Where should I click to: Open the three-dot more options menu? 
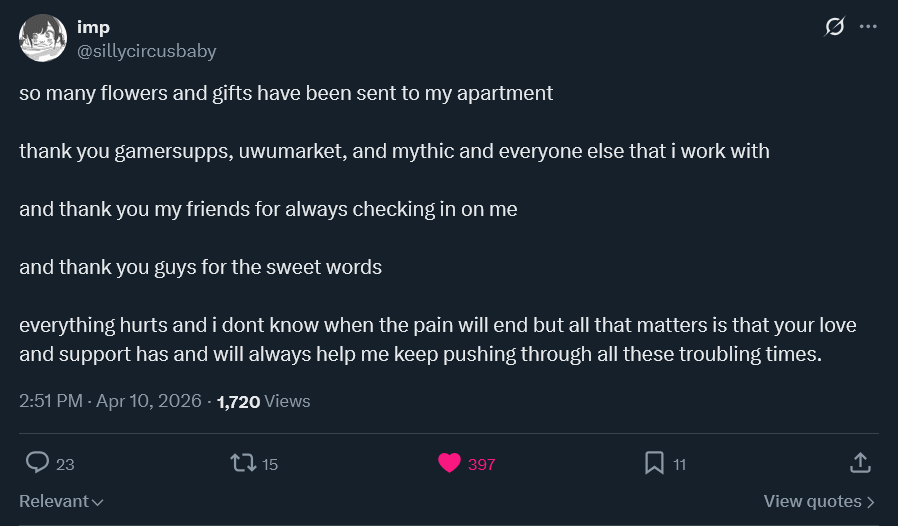tap(868, 28)
